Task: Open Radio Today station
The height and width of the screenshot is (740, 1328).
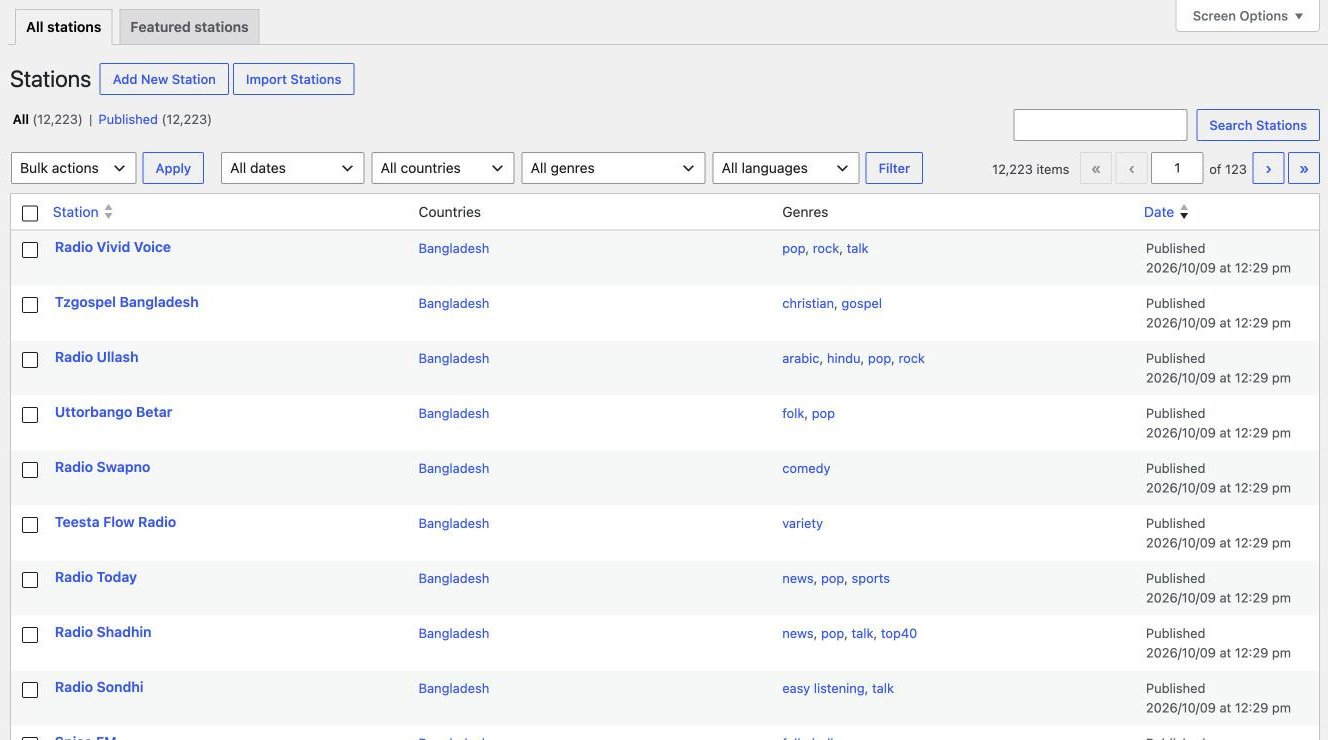Action: point(96,577)
